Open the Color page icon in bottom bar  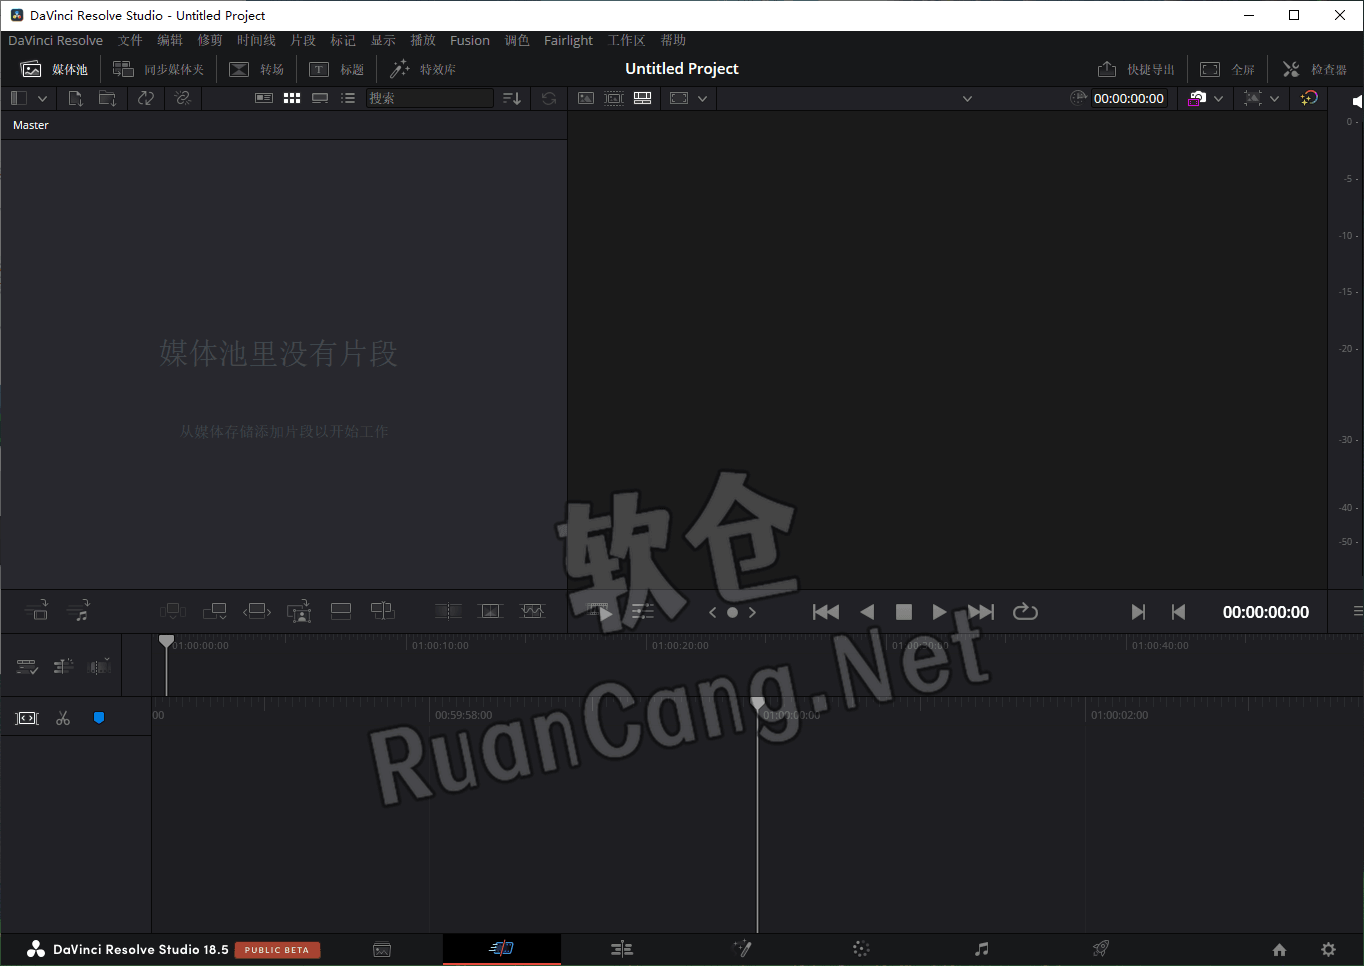pos(861,949)
